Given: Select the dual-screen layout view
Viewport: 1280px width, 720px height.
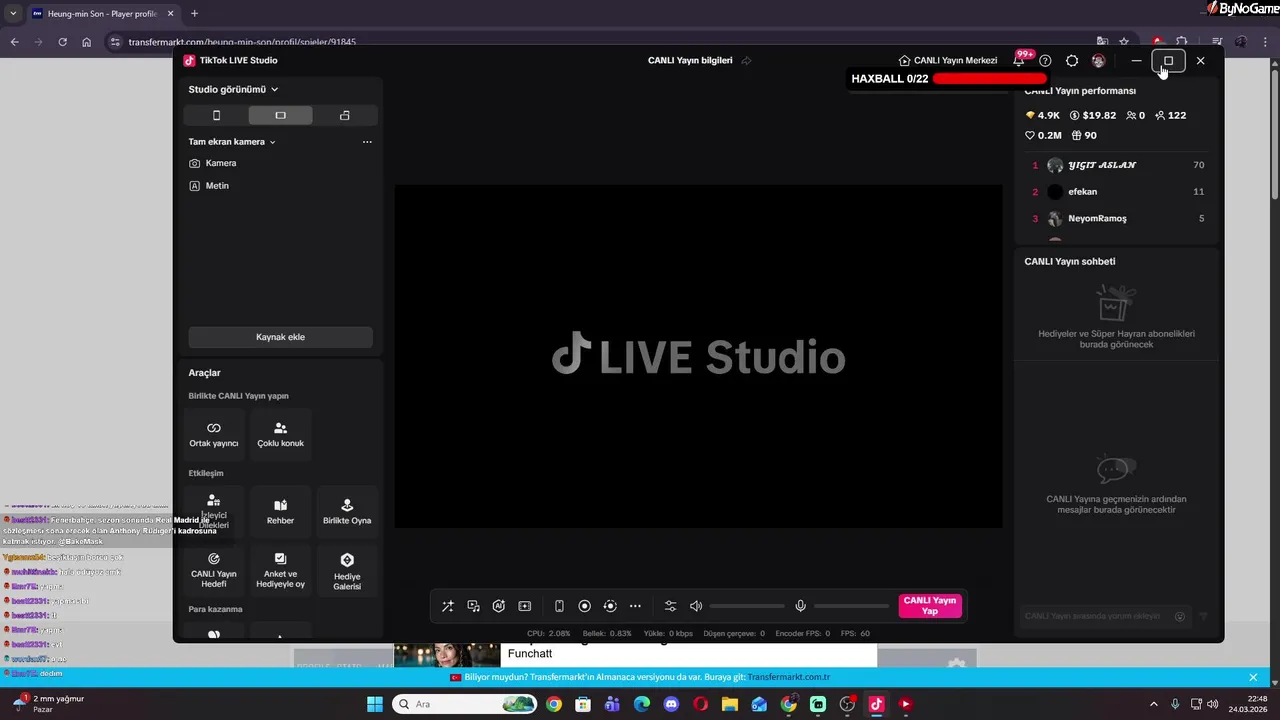Looking at the screenshot, I should point(345,116).
